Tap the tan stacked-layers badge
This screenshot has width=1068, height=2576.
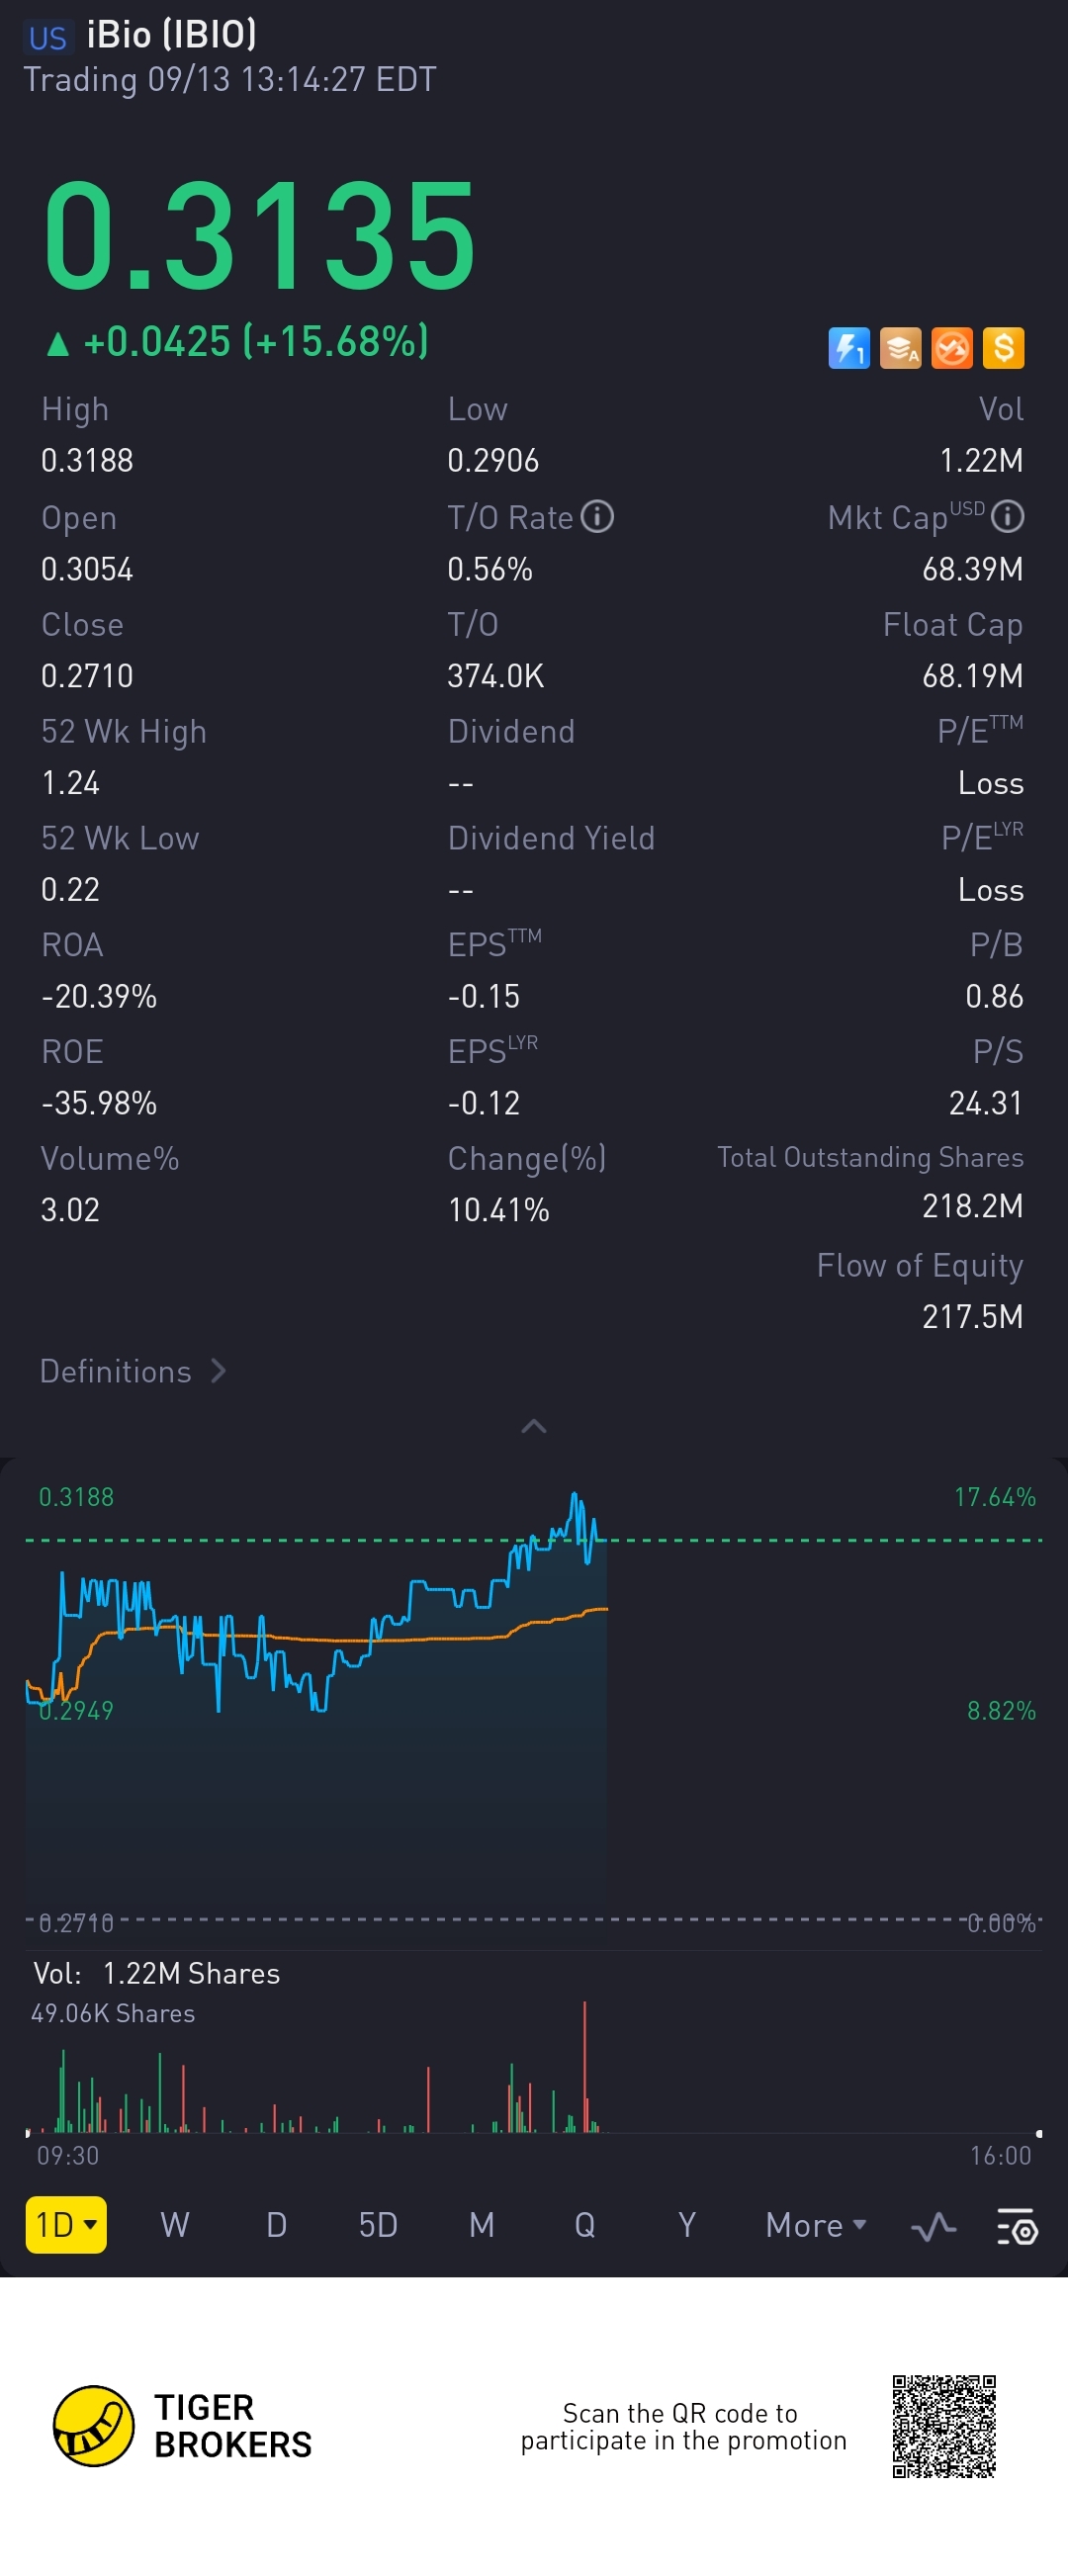click(x=901, y=348)
